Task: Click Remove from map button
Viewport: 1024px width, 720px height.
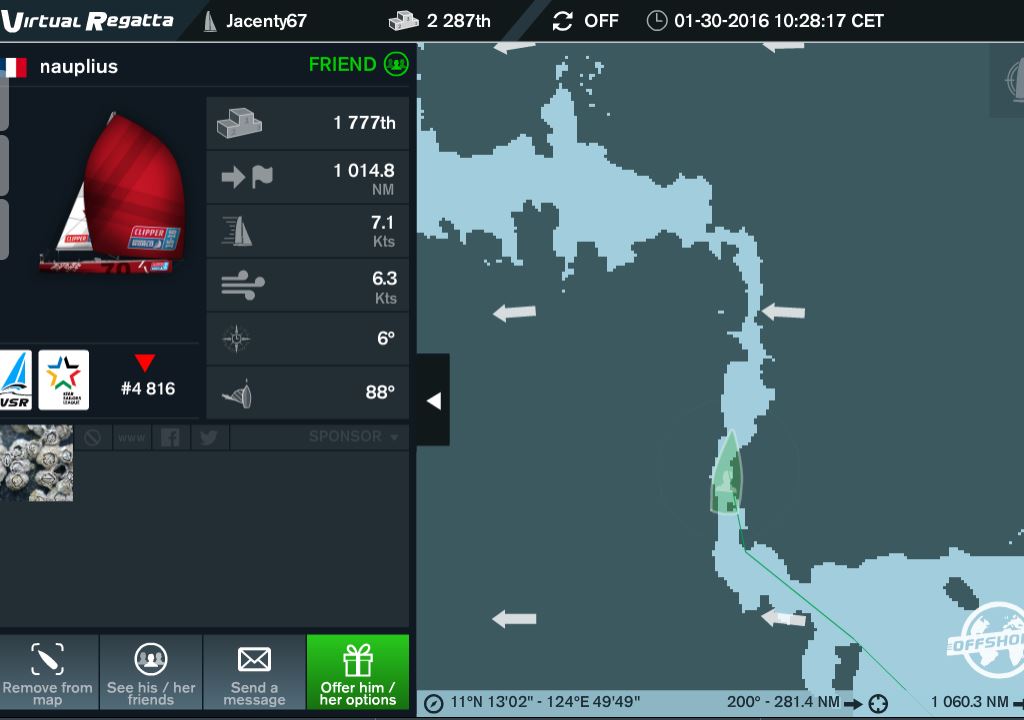Action: click(48, 672)
